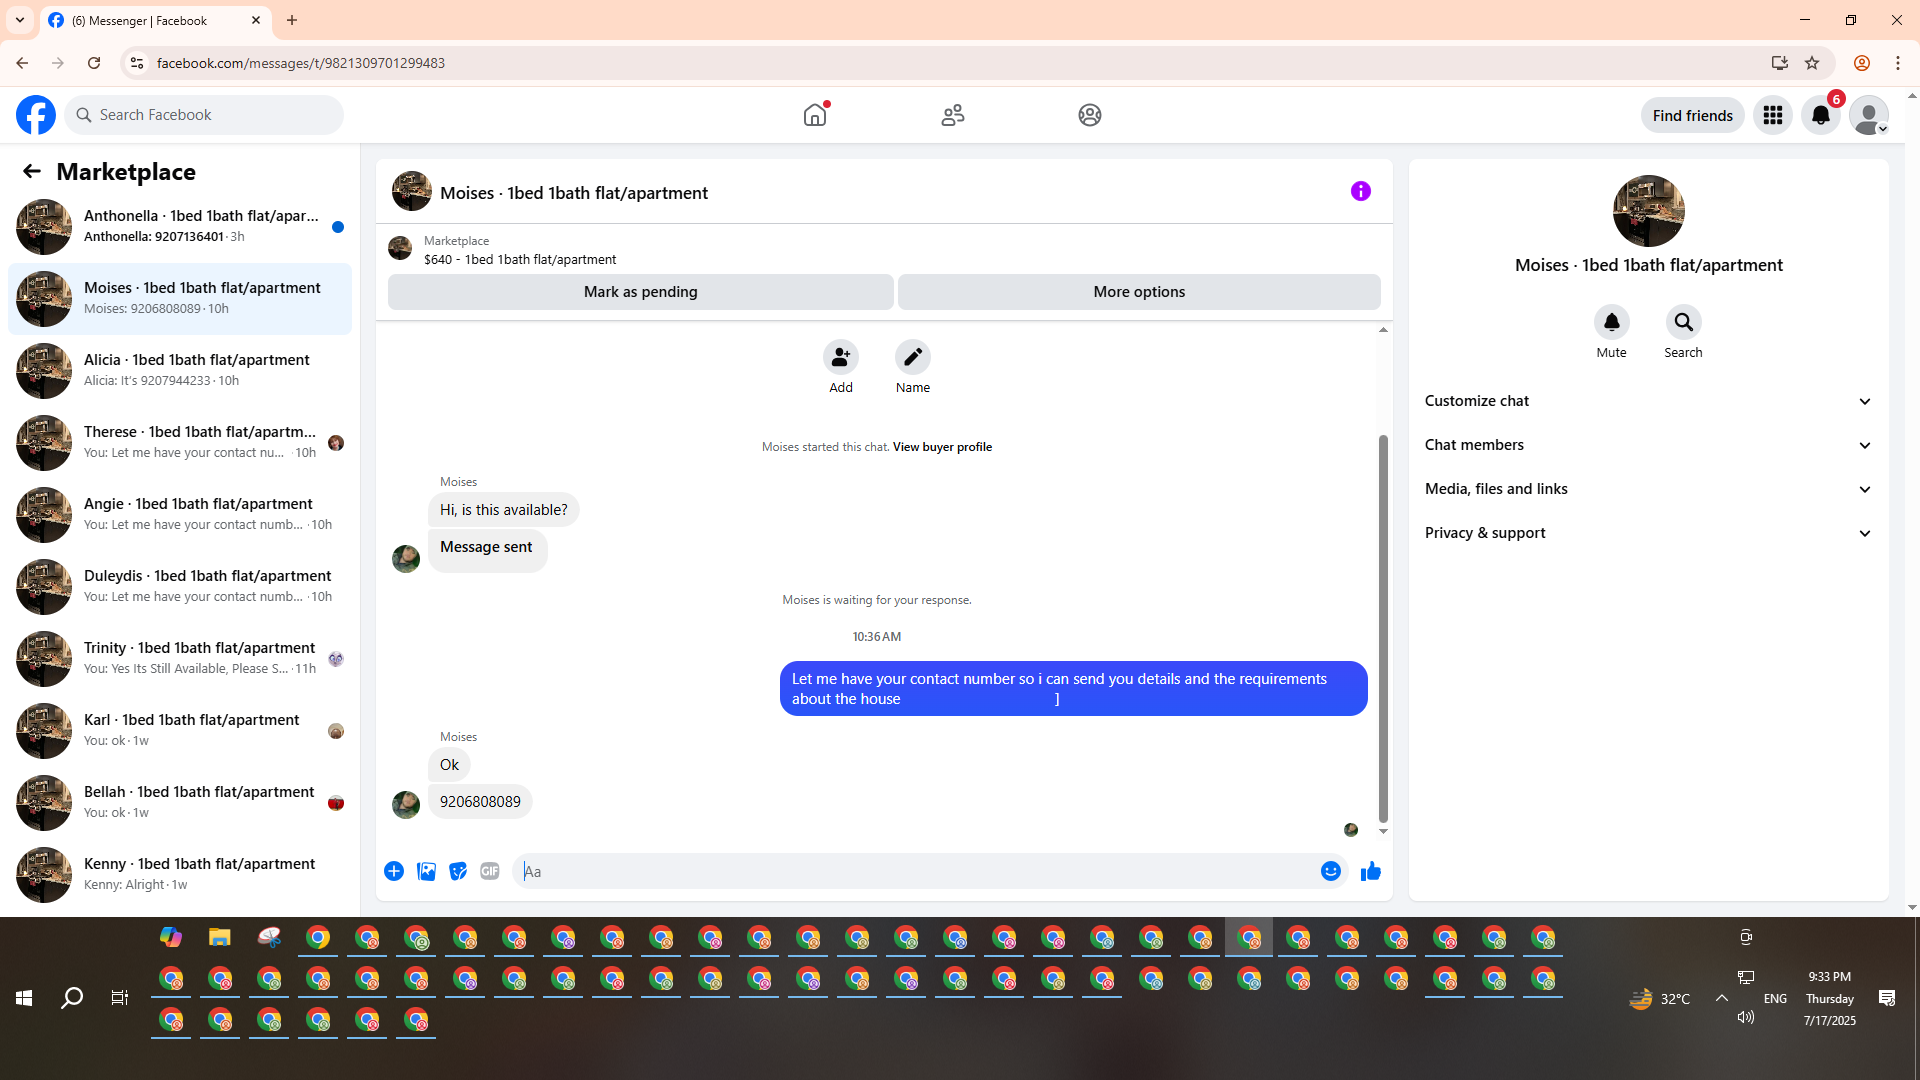Click the message composer Aa field
Screen dimensions: 1920x1080
point(915,871)
